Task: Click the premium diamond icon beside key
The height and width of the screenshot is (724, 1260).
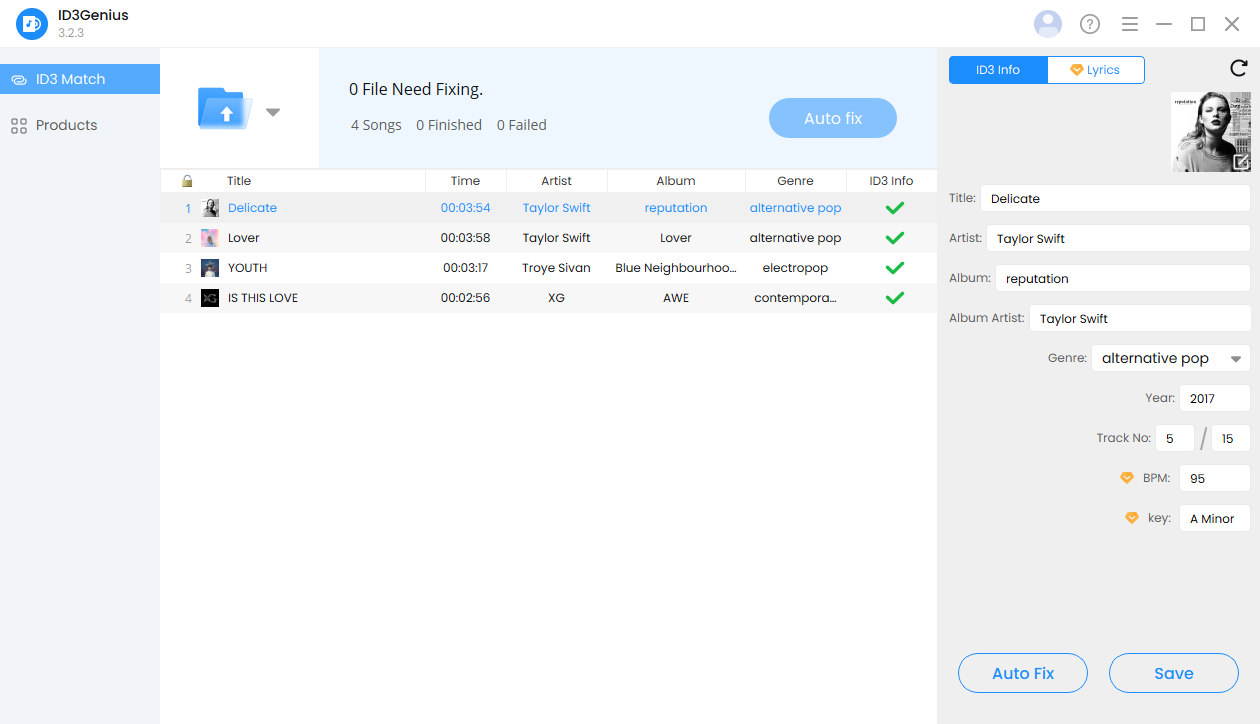Action: [1132, 518]
